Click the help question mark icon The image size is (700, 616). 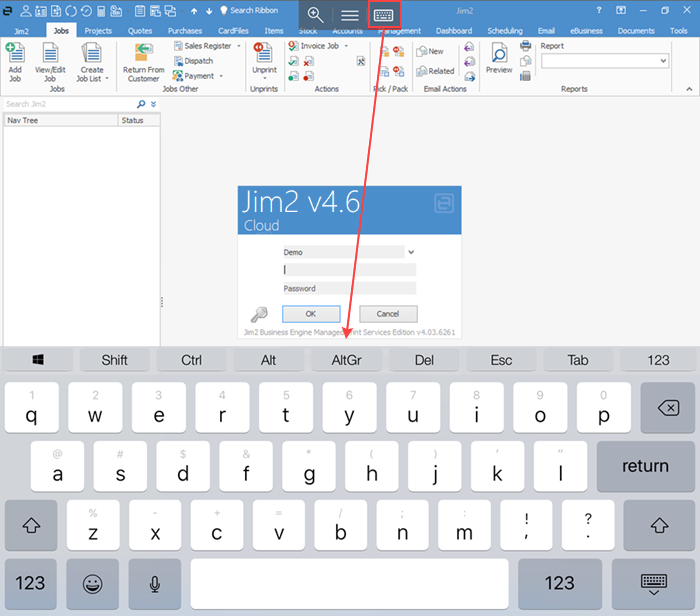click(x=599, y=10)
